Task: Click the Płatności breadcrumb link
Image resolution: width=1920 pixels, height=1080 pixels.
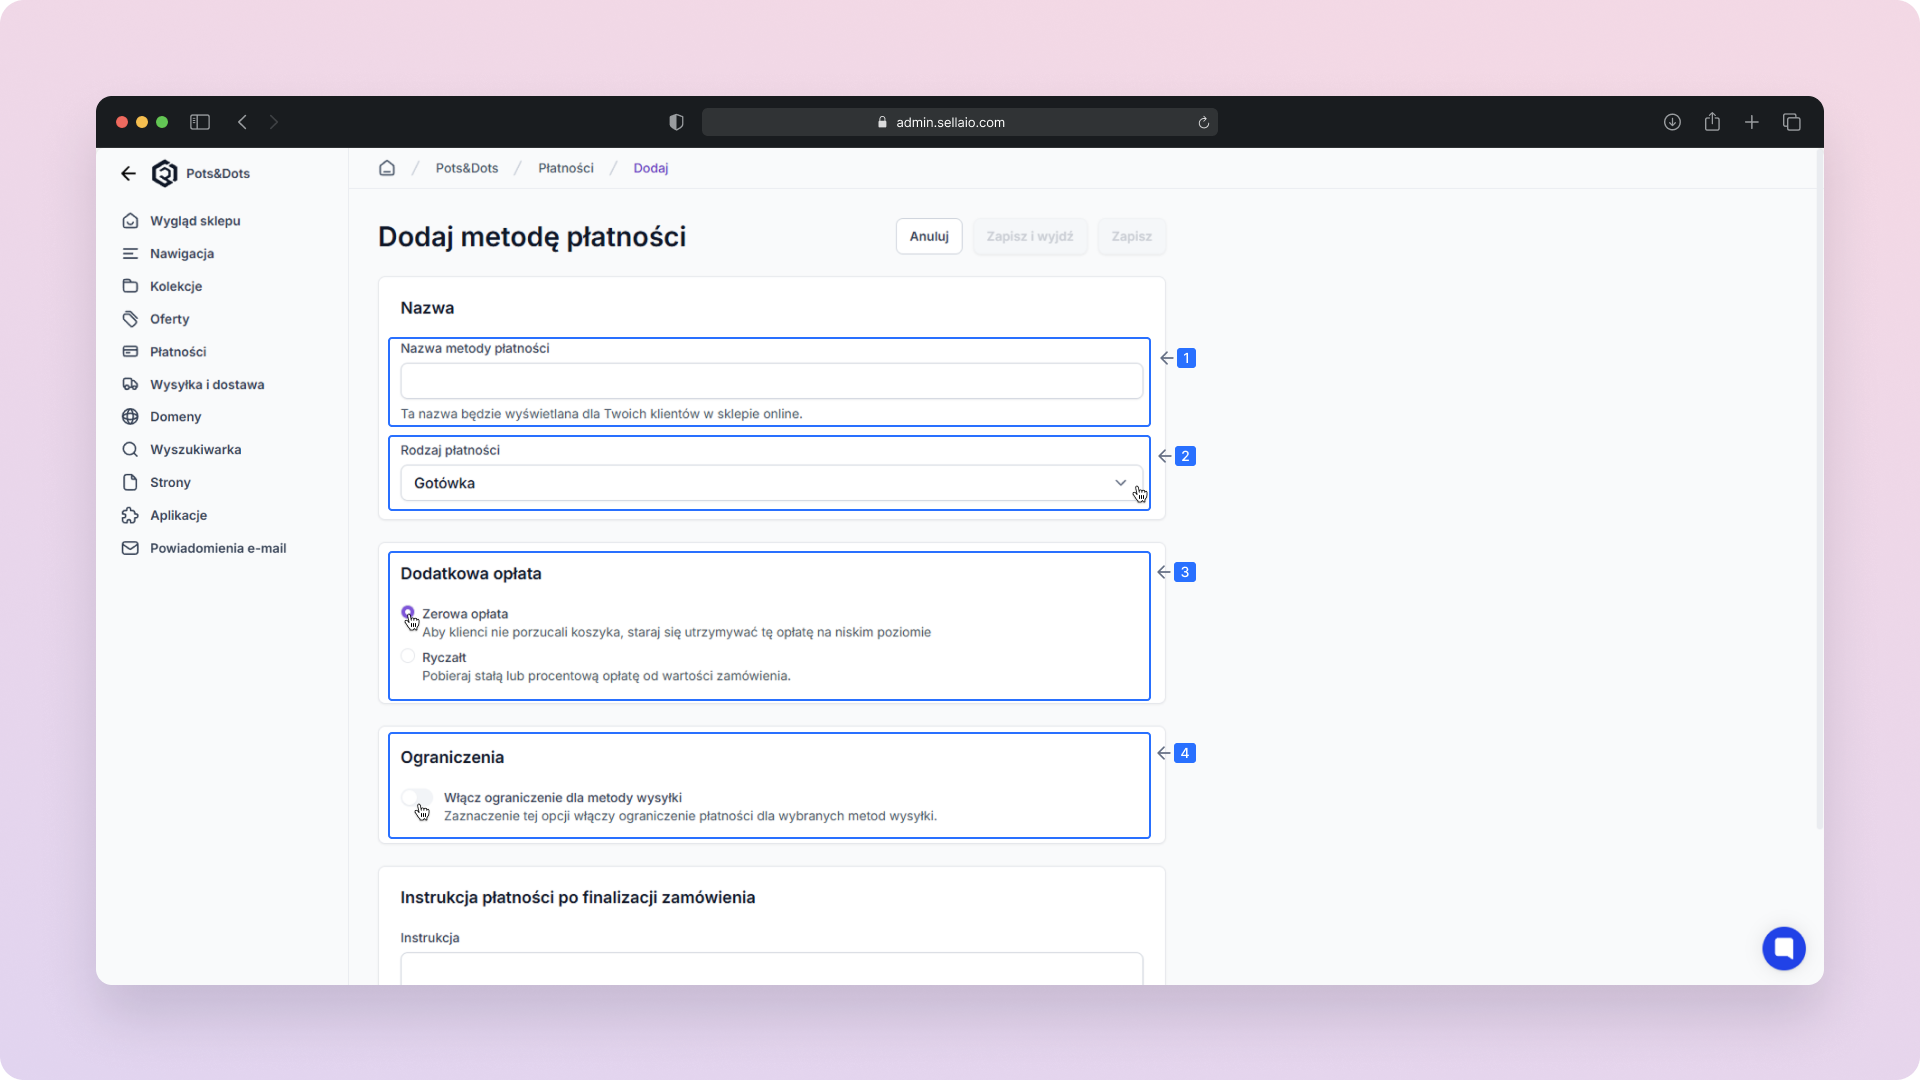Action: [566, 168]
